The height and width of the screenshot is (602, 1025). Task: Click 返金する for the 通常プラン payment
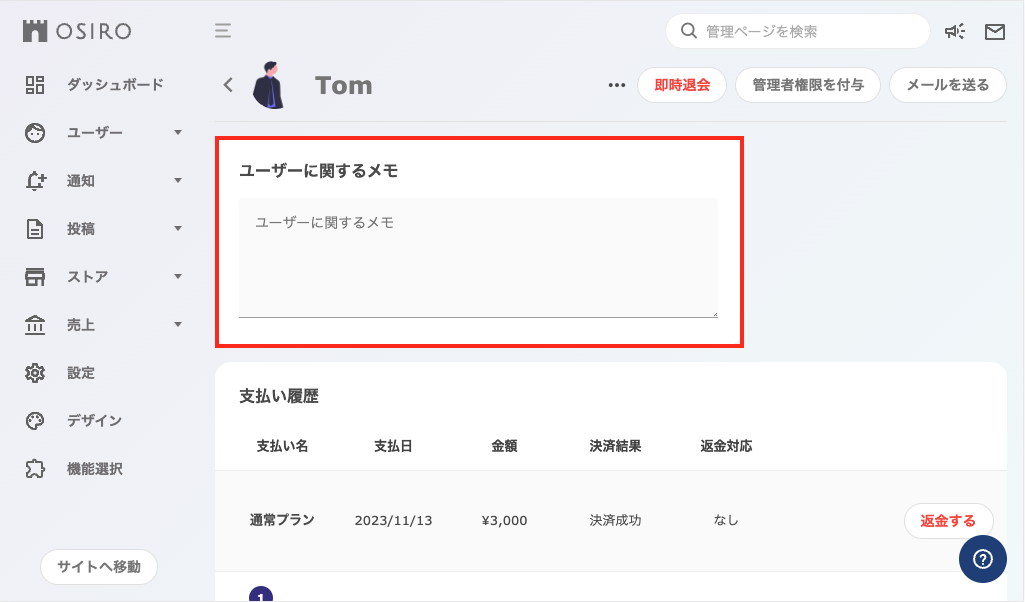click(x=947, y=520)
